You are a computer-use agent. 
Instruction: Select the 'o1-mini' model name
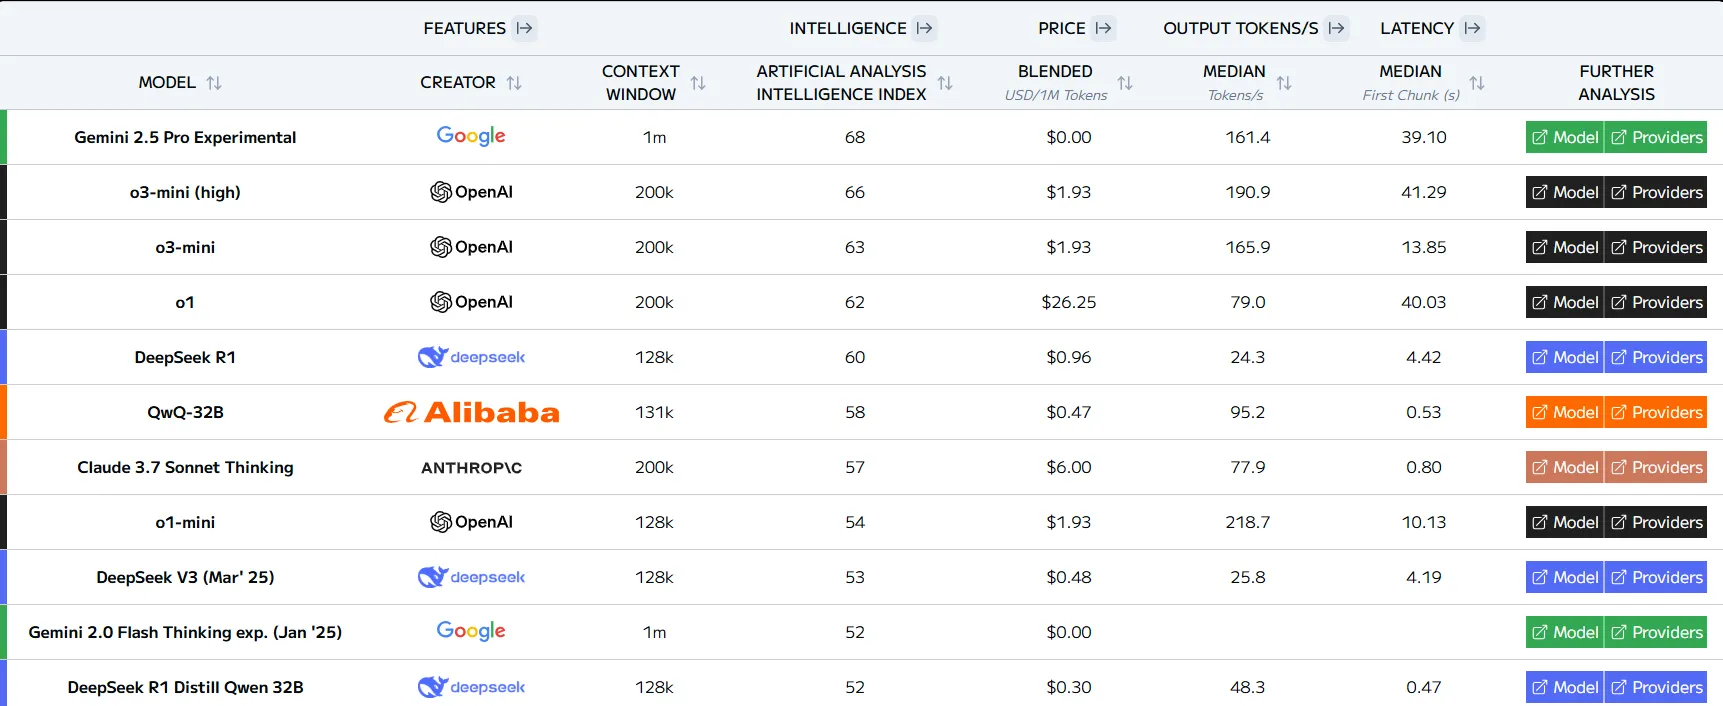pyautogui.click(x=185, y=522)
